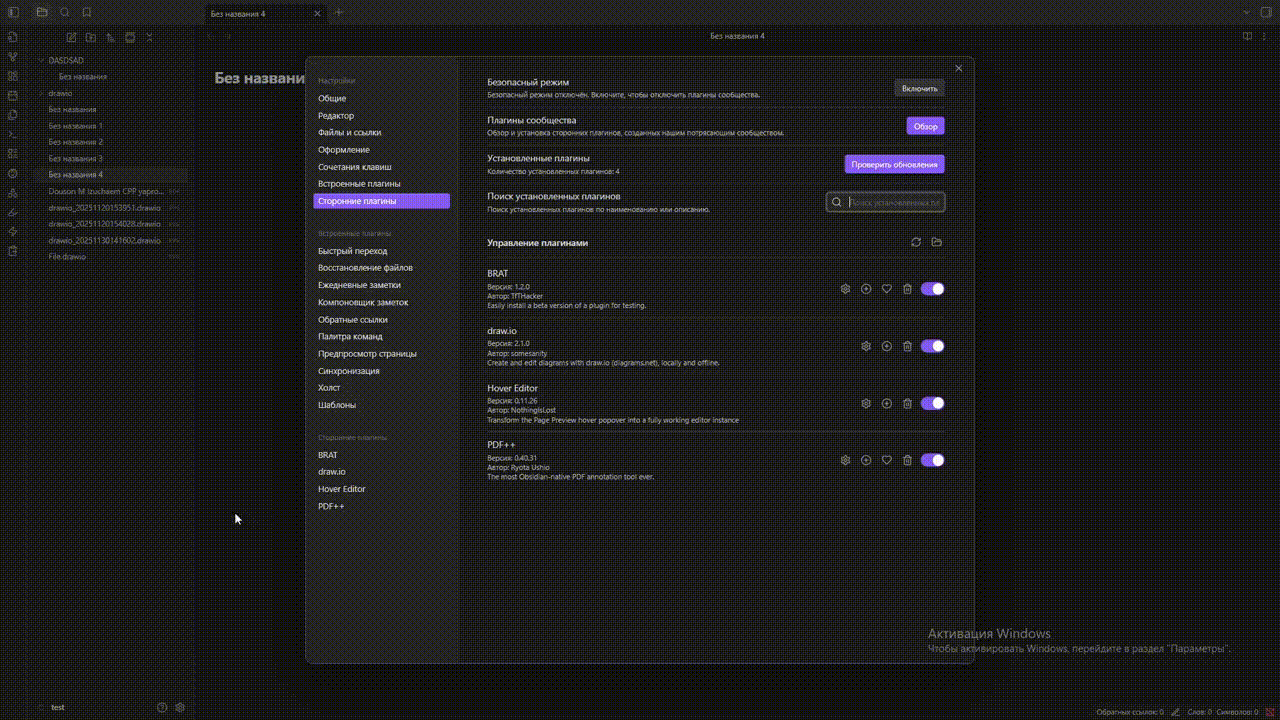This screenshot has height=720, width=1280.
Task: Open the Редактор settings tab
Action: [x=336, y=116]
